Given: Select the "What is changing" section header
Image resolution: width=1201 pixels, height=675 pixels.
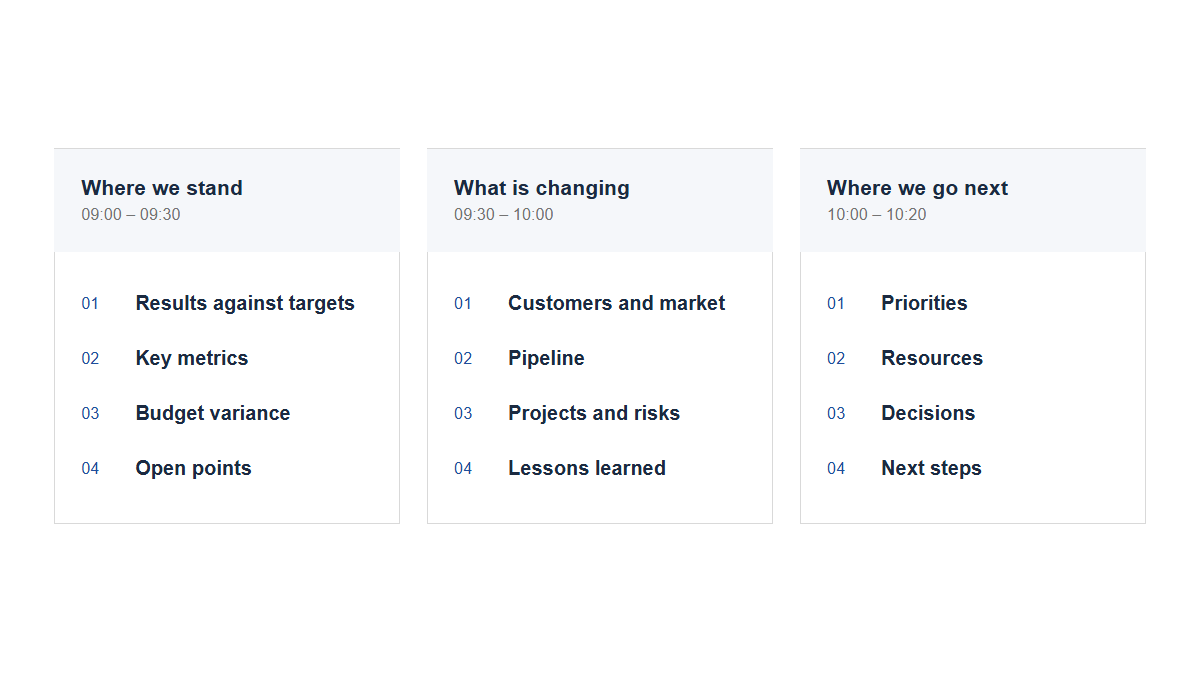Looking at the screenshot, I should point(542,188).
